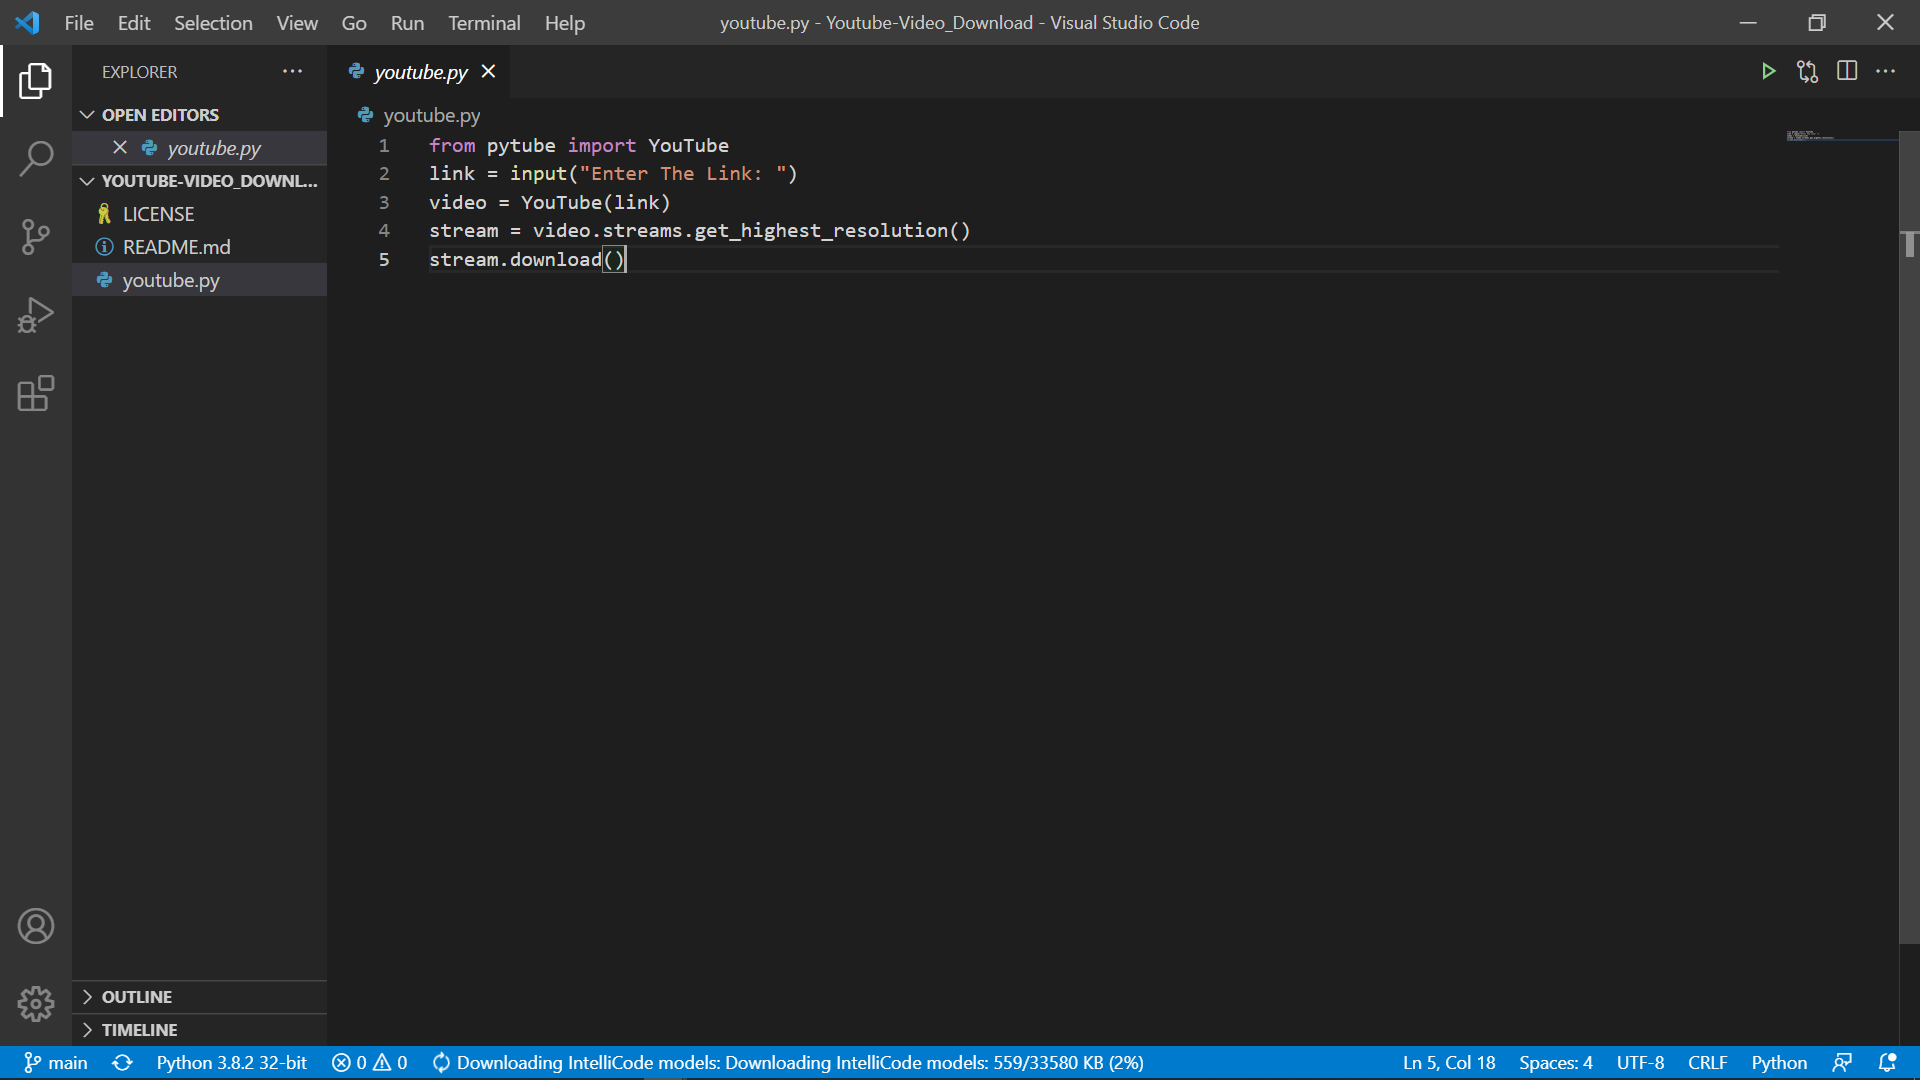The image size is (1920, 1080).
Task: Close the youtube.py editor tab
Action: click(x=488, y=71)
